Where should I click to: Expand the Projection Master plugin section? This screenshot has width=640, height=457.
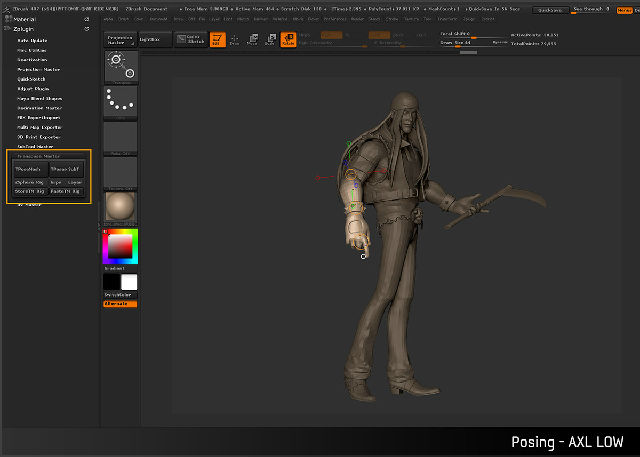[39, 70]
